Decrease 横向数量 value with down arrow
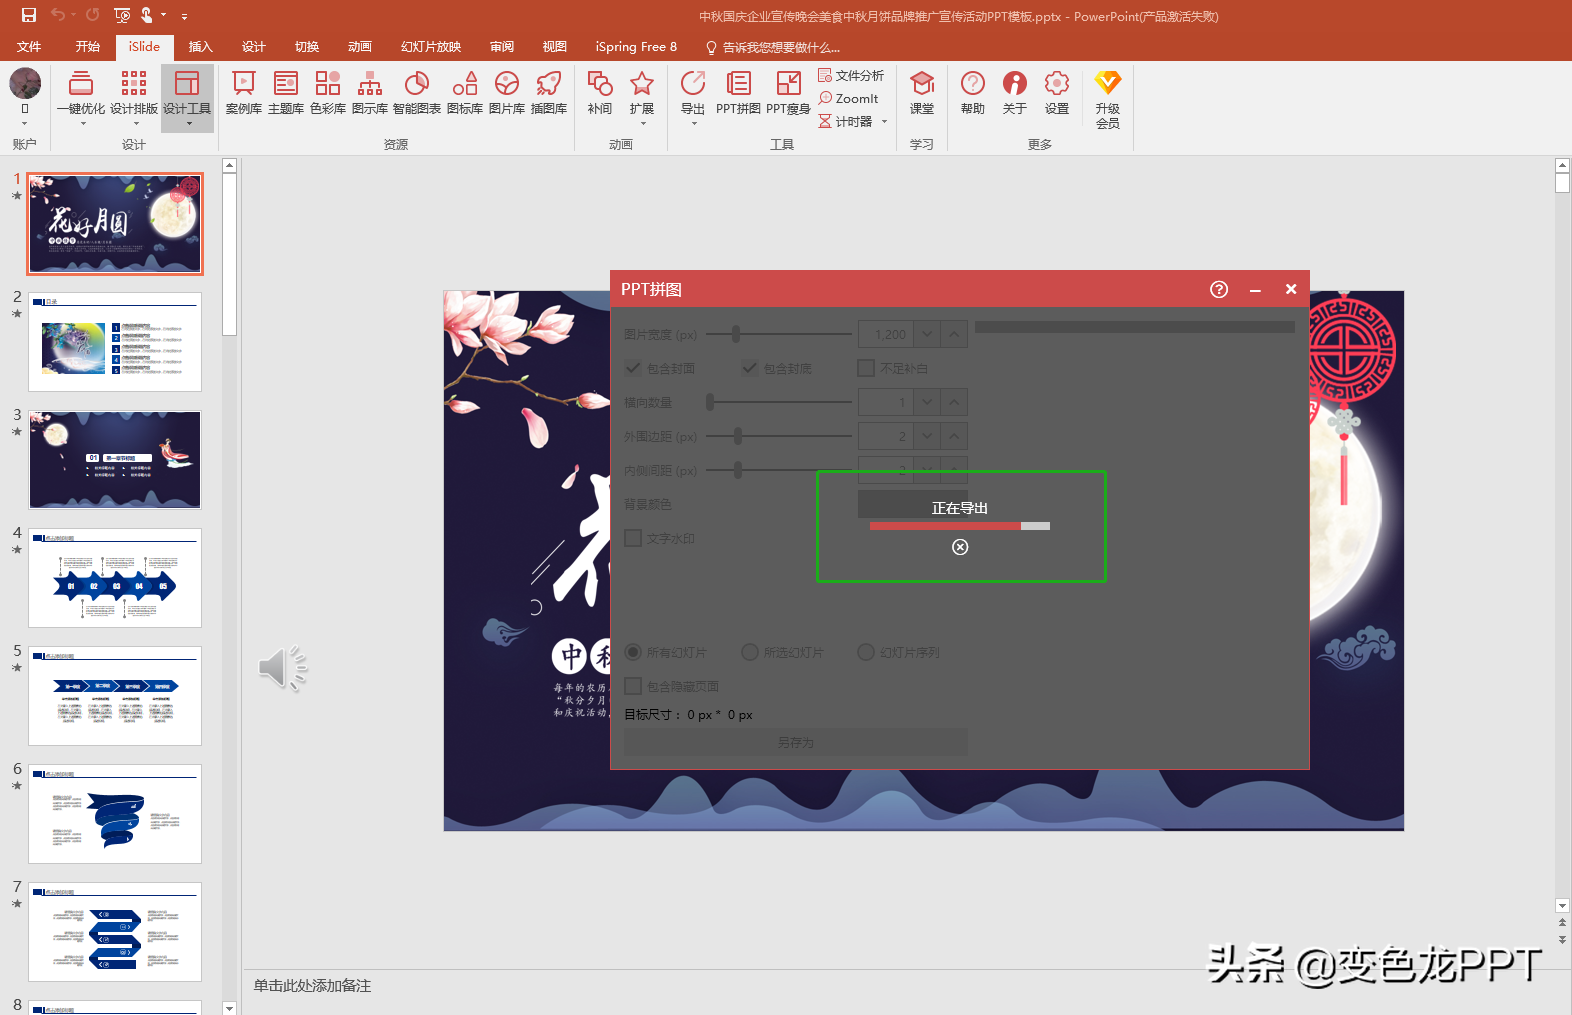 928,402
